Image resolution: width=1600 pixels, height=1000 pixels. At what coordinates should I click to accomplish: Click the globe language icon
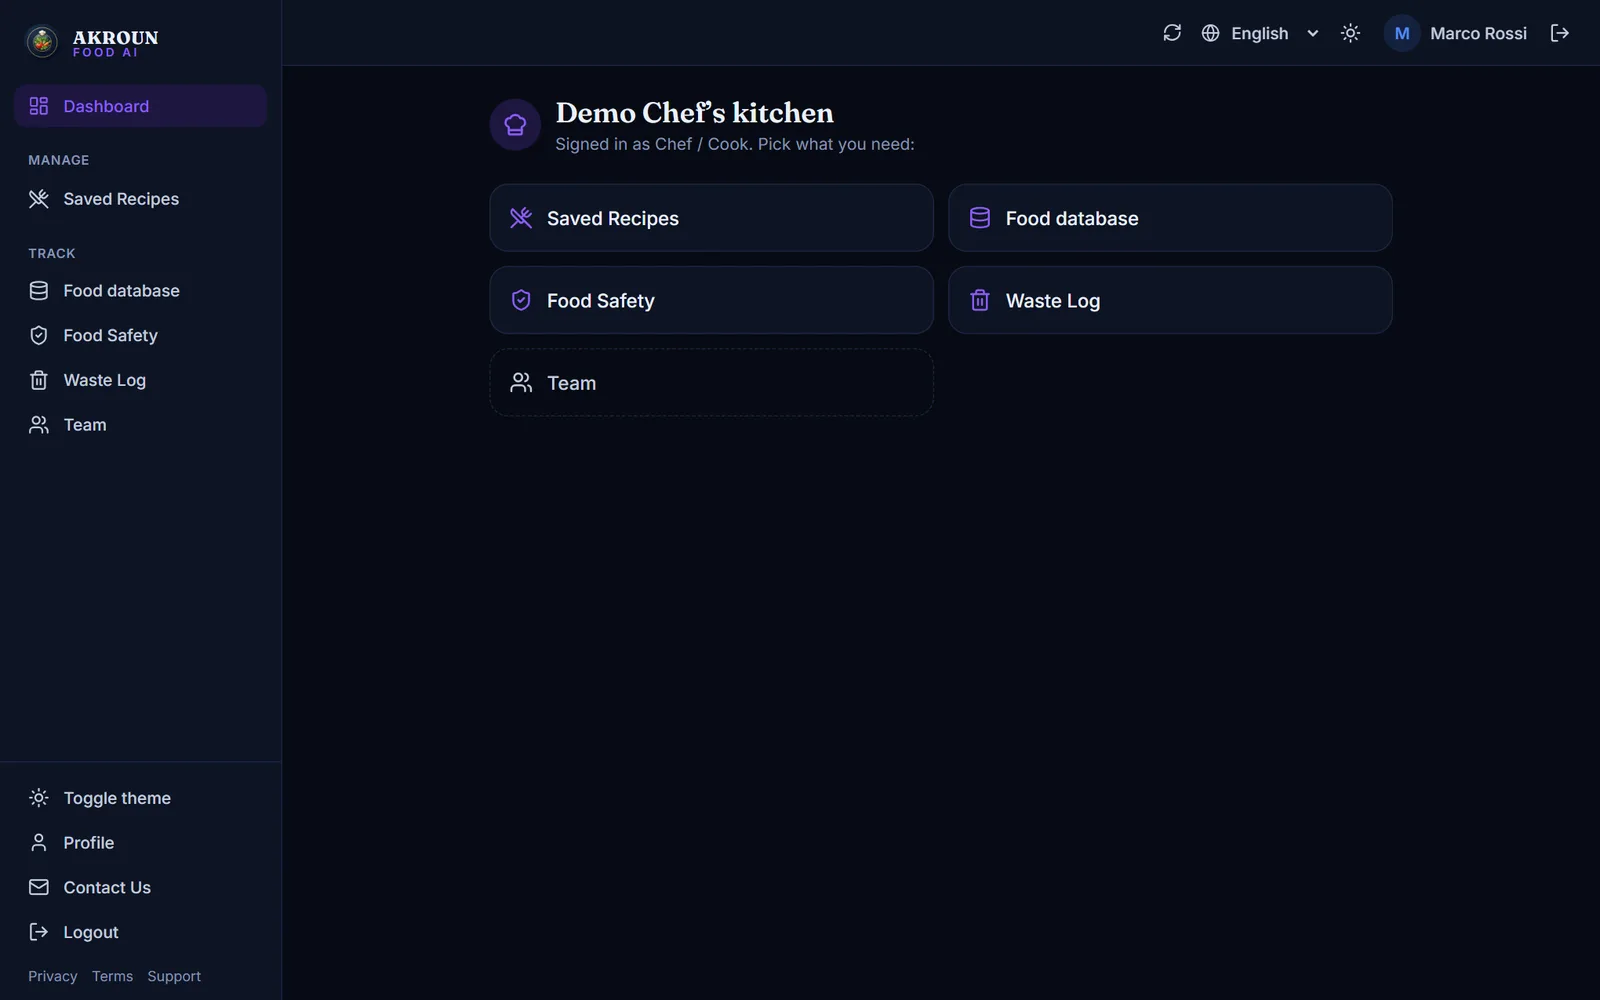(1210, 33)
